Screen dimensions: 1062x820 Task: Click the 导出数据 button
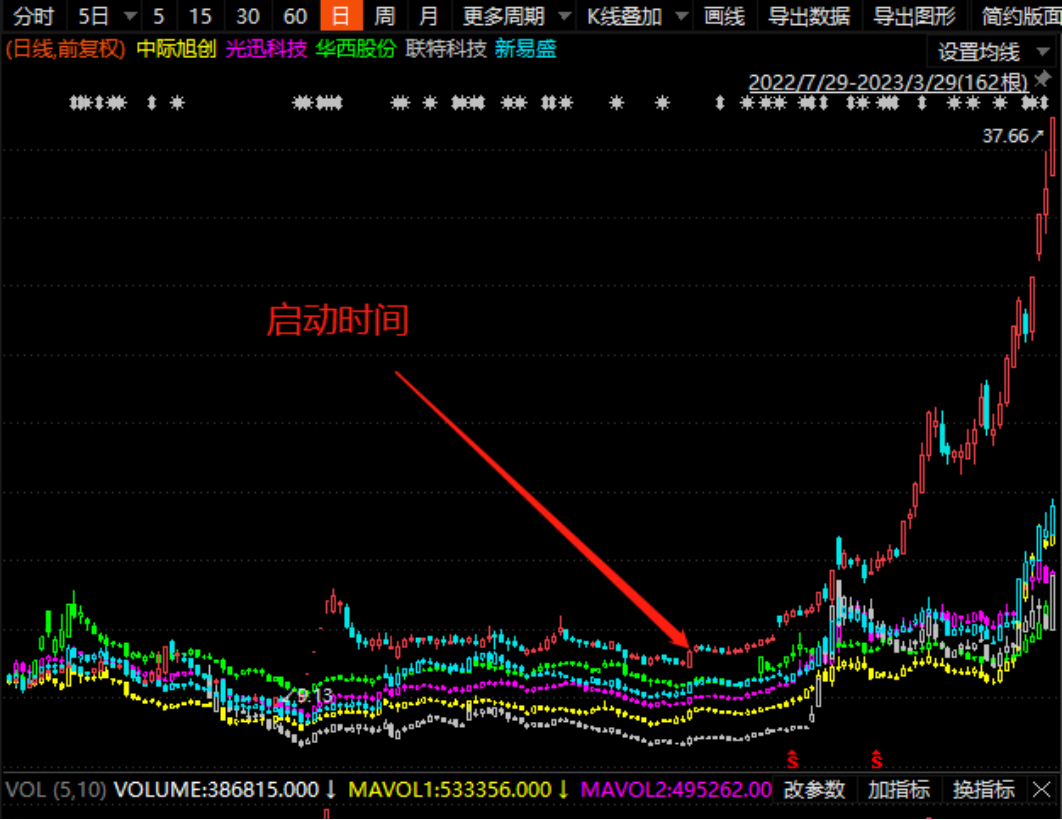809,16
